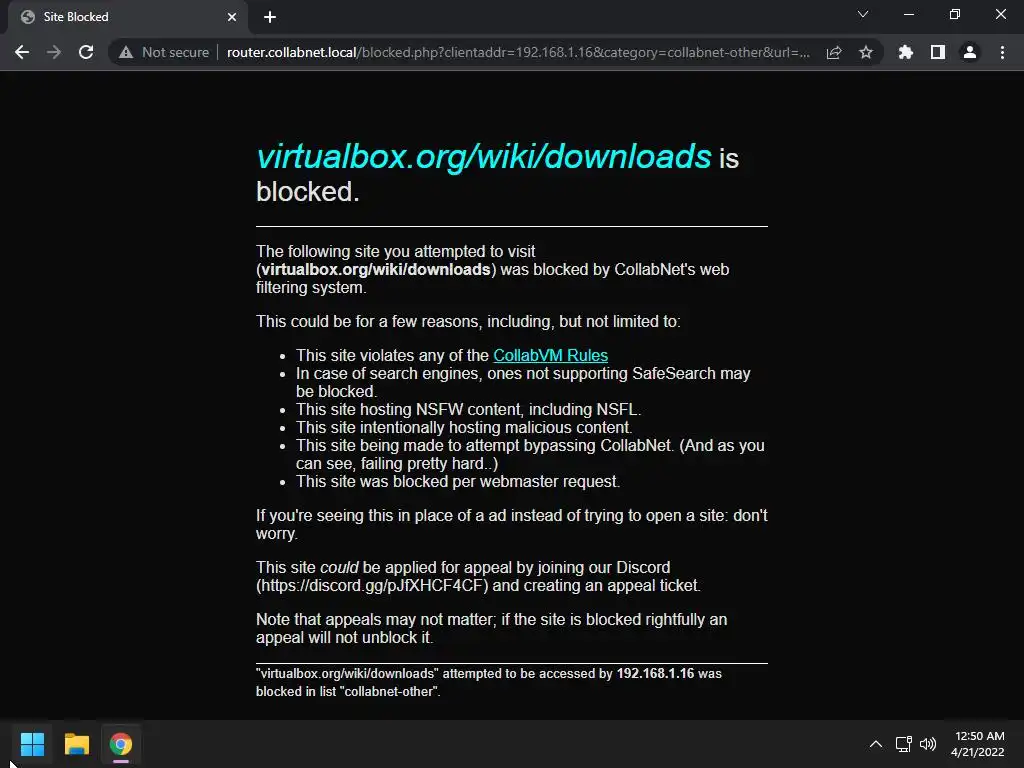1024x768 pixels.
Task: Open the Extensions puzzle icon
Action: [x=906, y=52]
